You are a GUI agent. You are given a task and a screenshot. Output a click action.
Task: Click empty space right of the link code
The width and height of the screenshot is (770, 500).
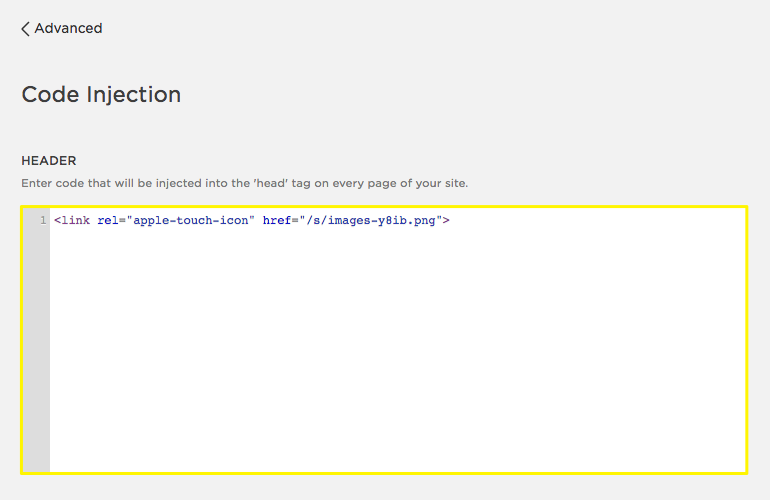point(600,220)
